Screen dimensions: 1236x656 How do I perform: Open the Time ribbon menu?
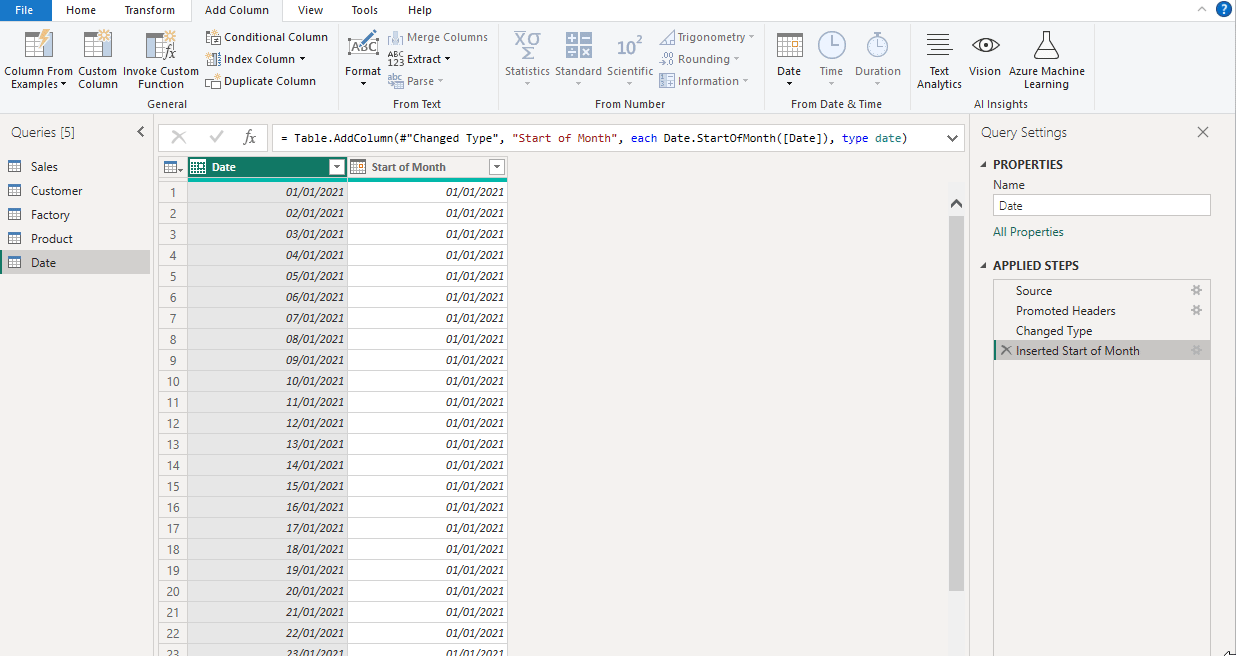(x=831, y=58)
